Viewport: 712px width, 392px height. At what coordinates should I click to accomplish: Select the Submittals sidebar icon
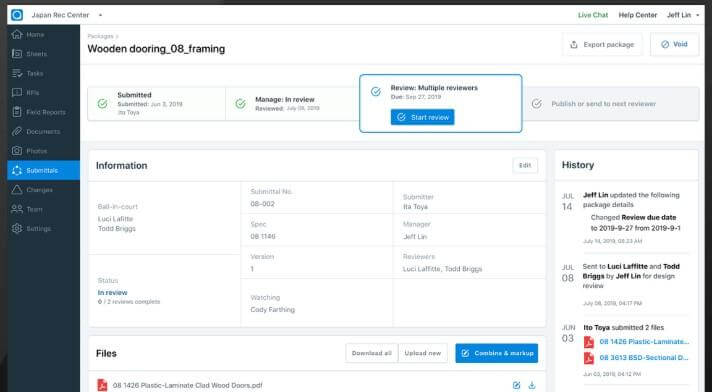(17, 170)
